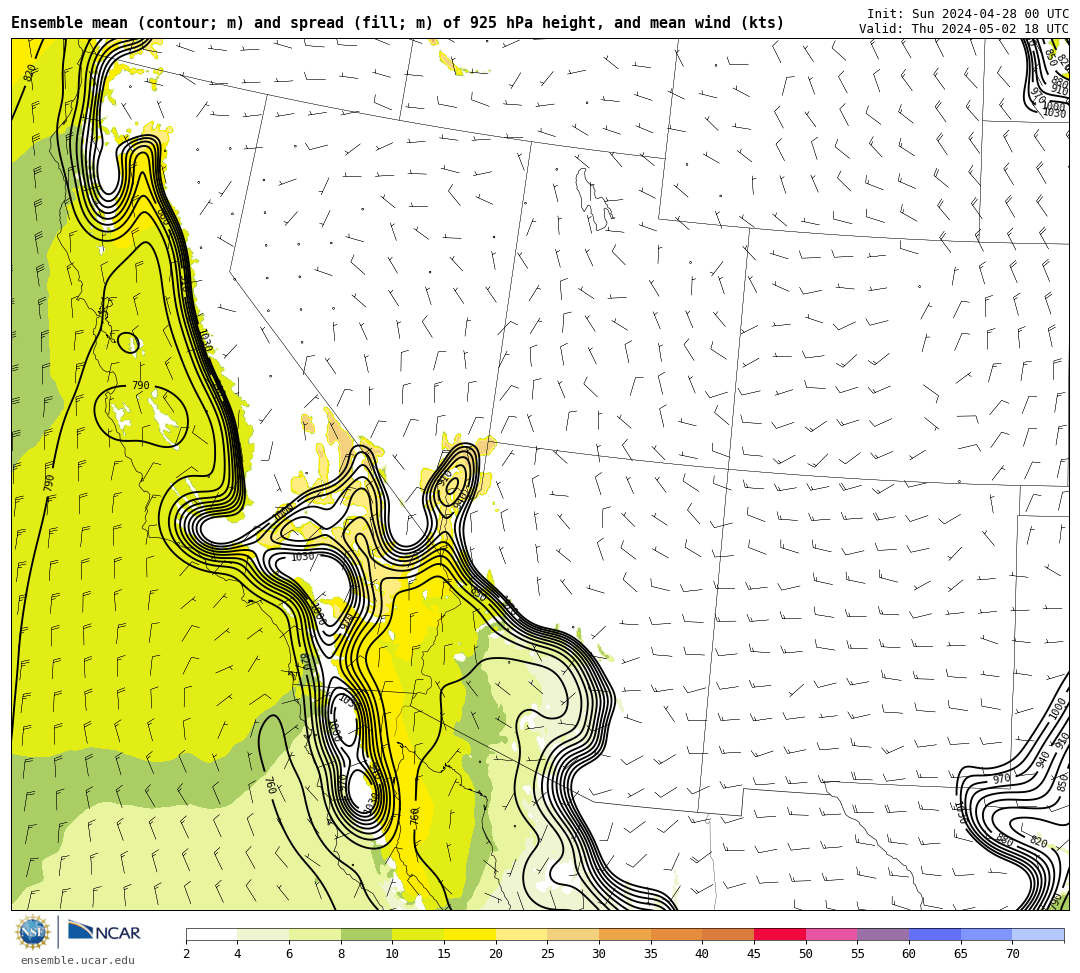Screen dimensions: 1080x973
Task: Click the NCAR logo
Action: pyautogui.click(x=105, y=932)
